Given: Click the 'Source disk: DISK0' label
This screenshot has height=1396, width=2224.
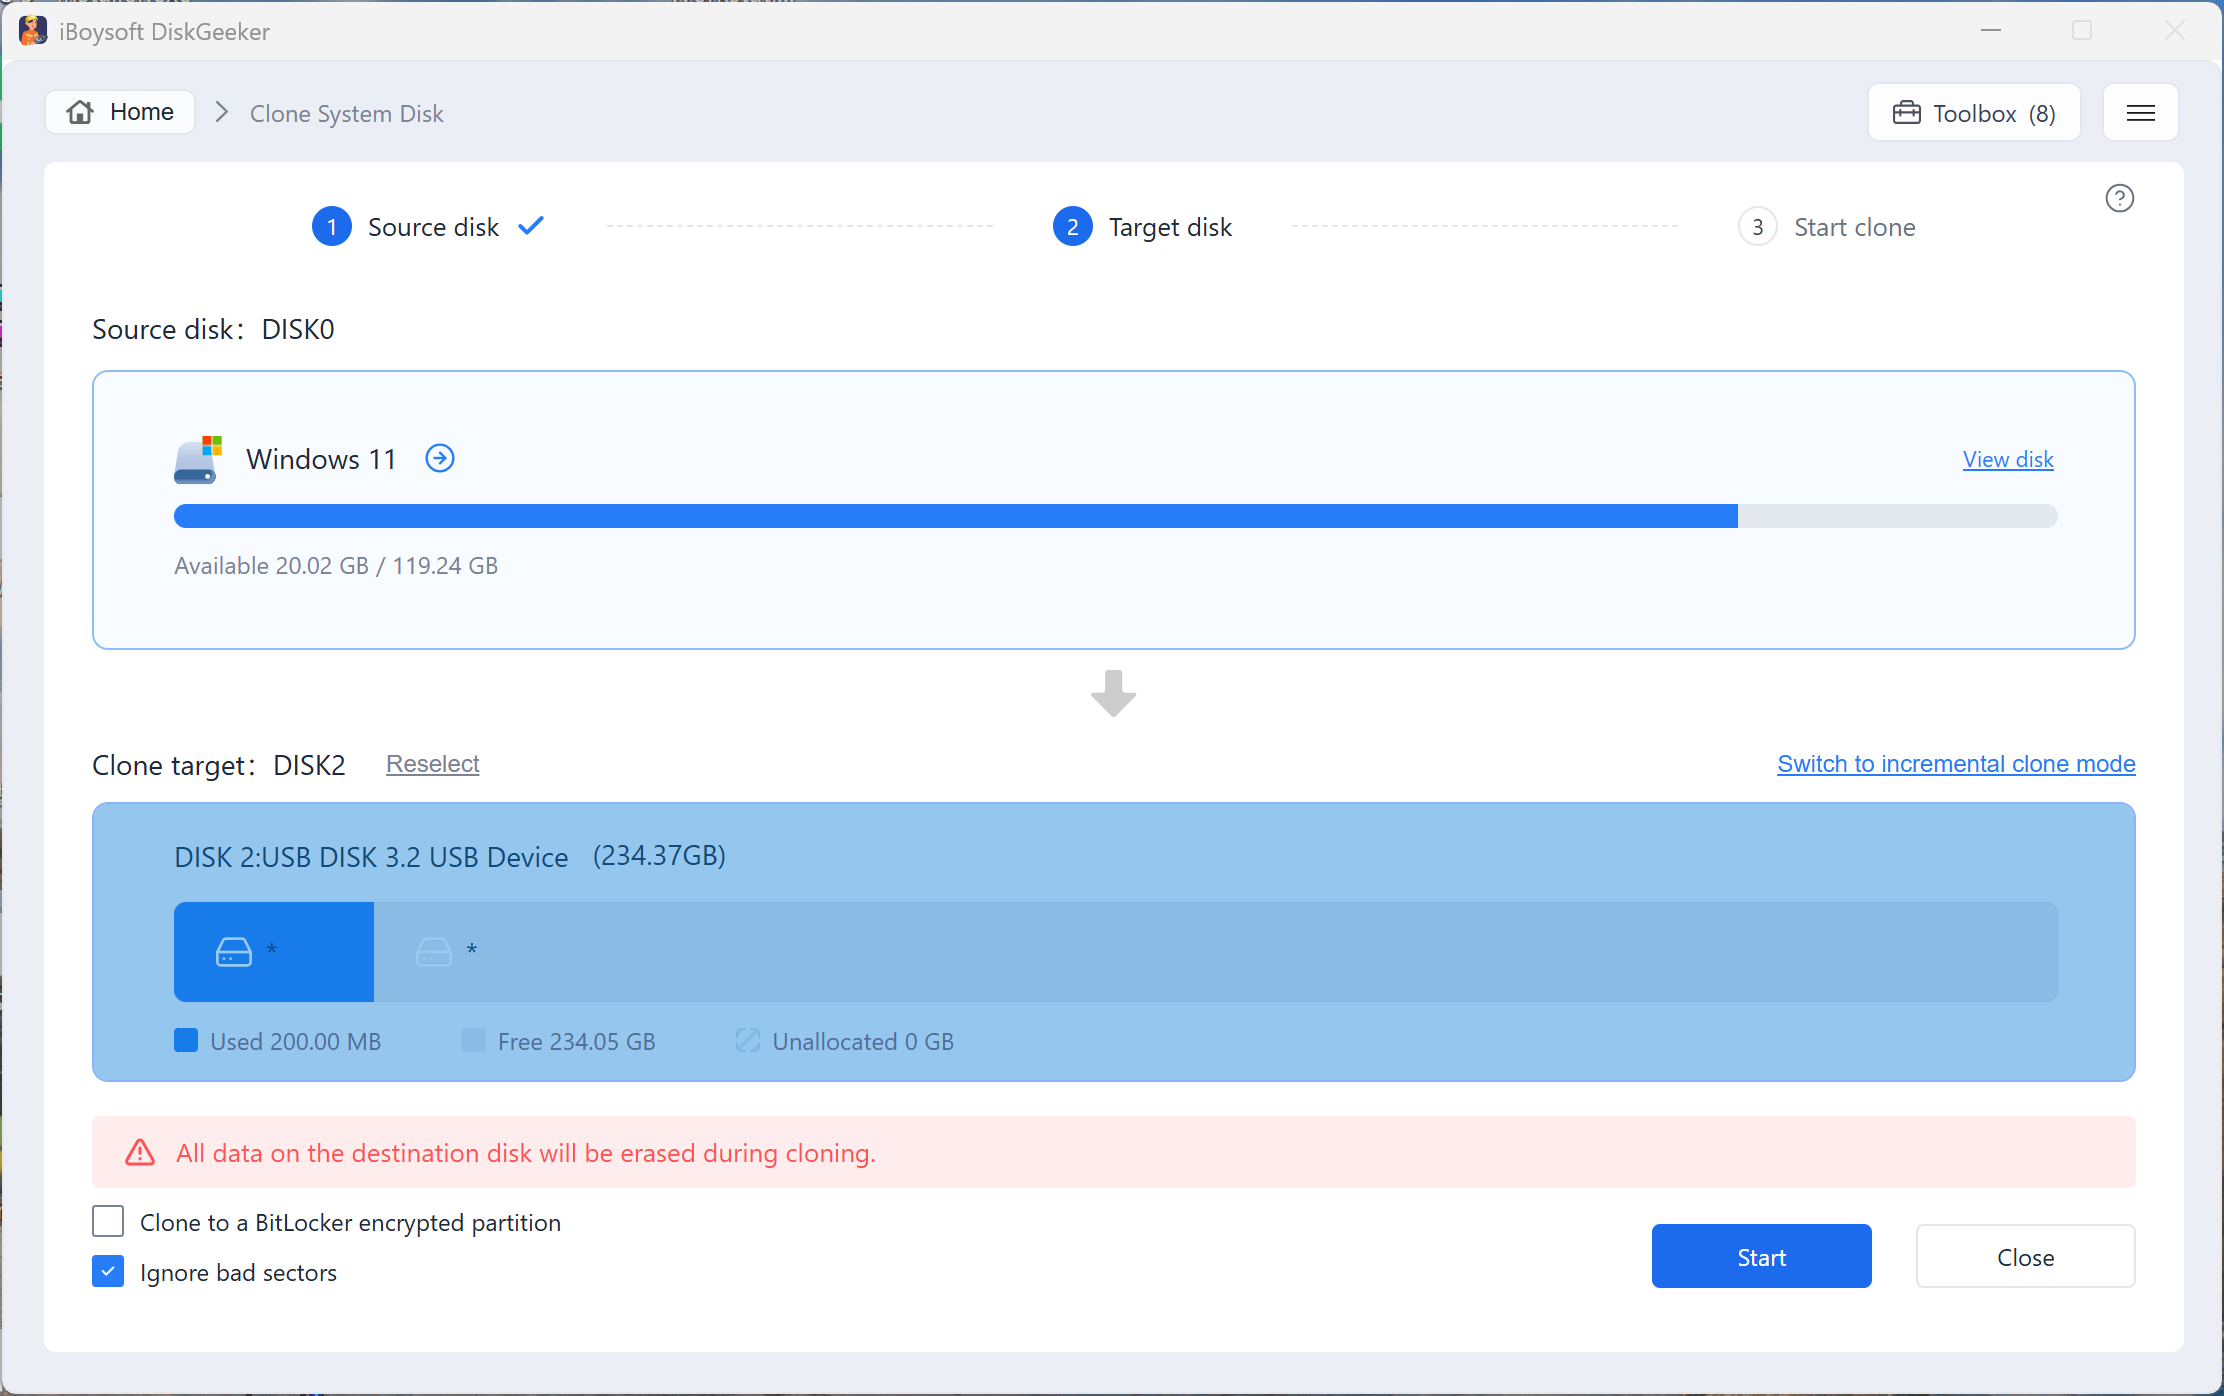Looking at the screenshot, I should 213,329.
